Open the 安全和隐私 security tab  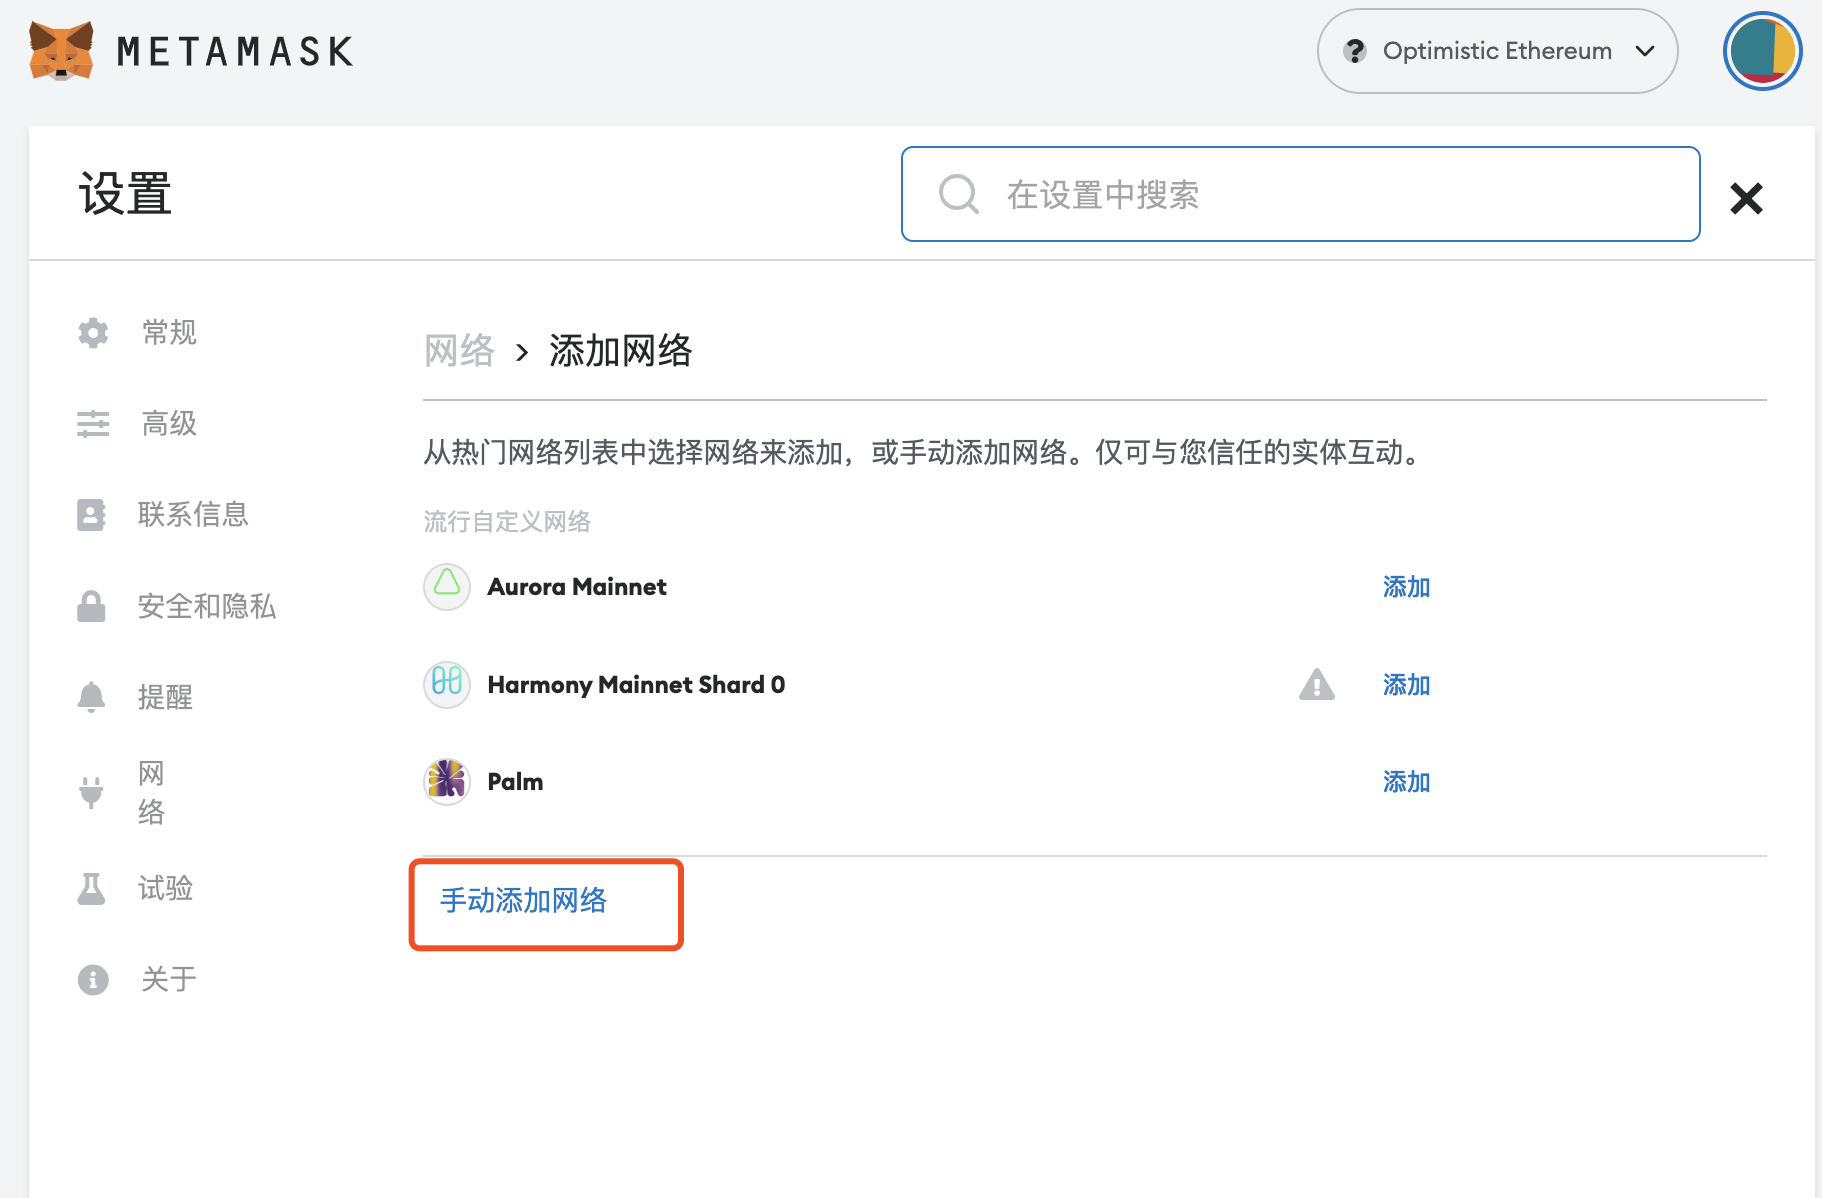click(206, 606)
